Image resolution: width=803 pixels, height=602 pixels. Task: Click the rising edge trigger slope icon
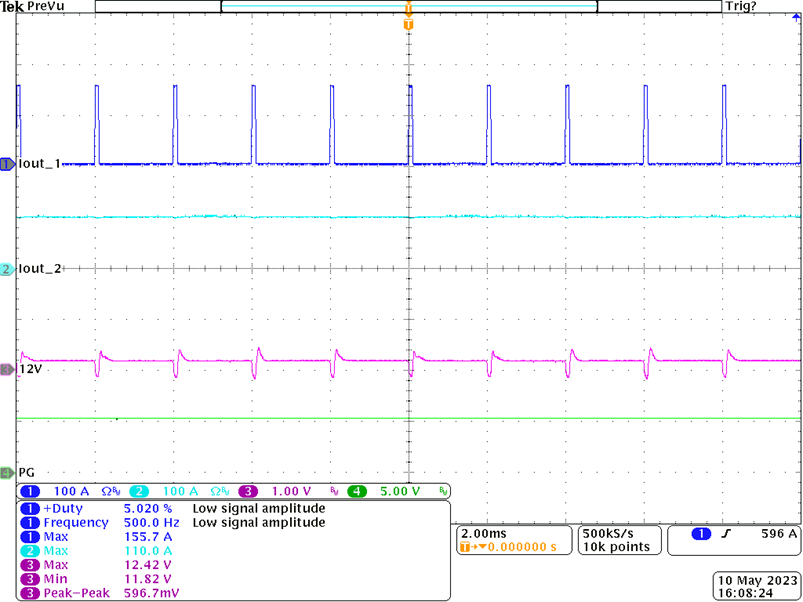coord(726,534)
